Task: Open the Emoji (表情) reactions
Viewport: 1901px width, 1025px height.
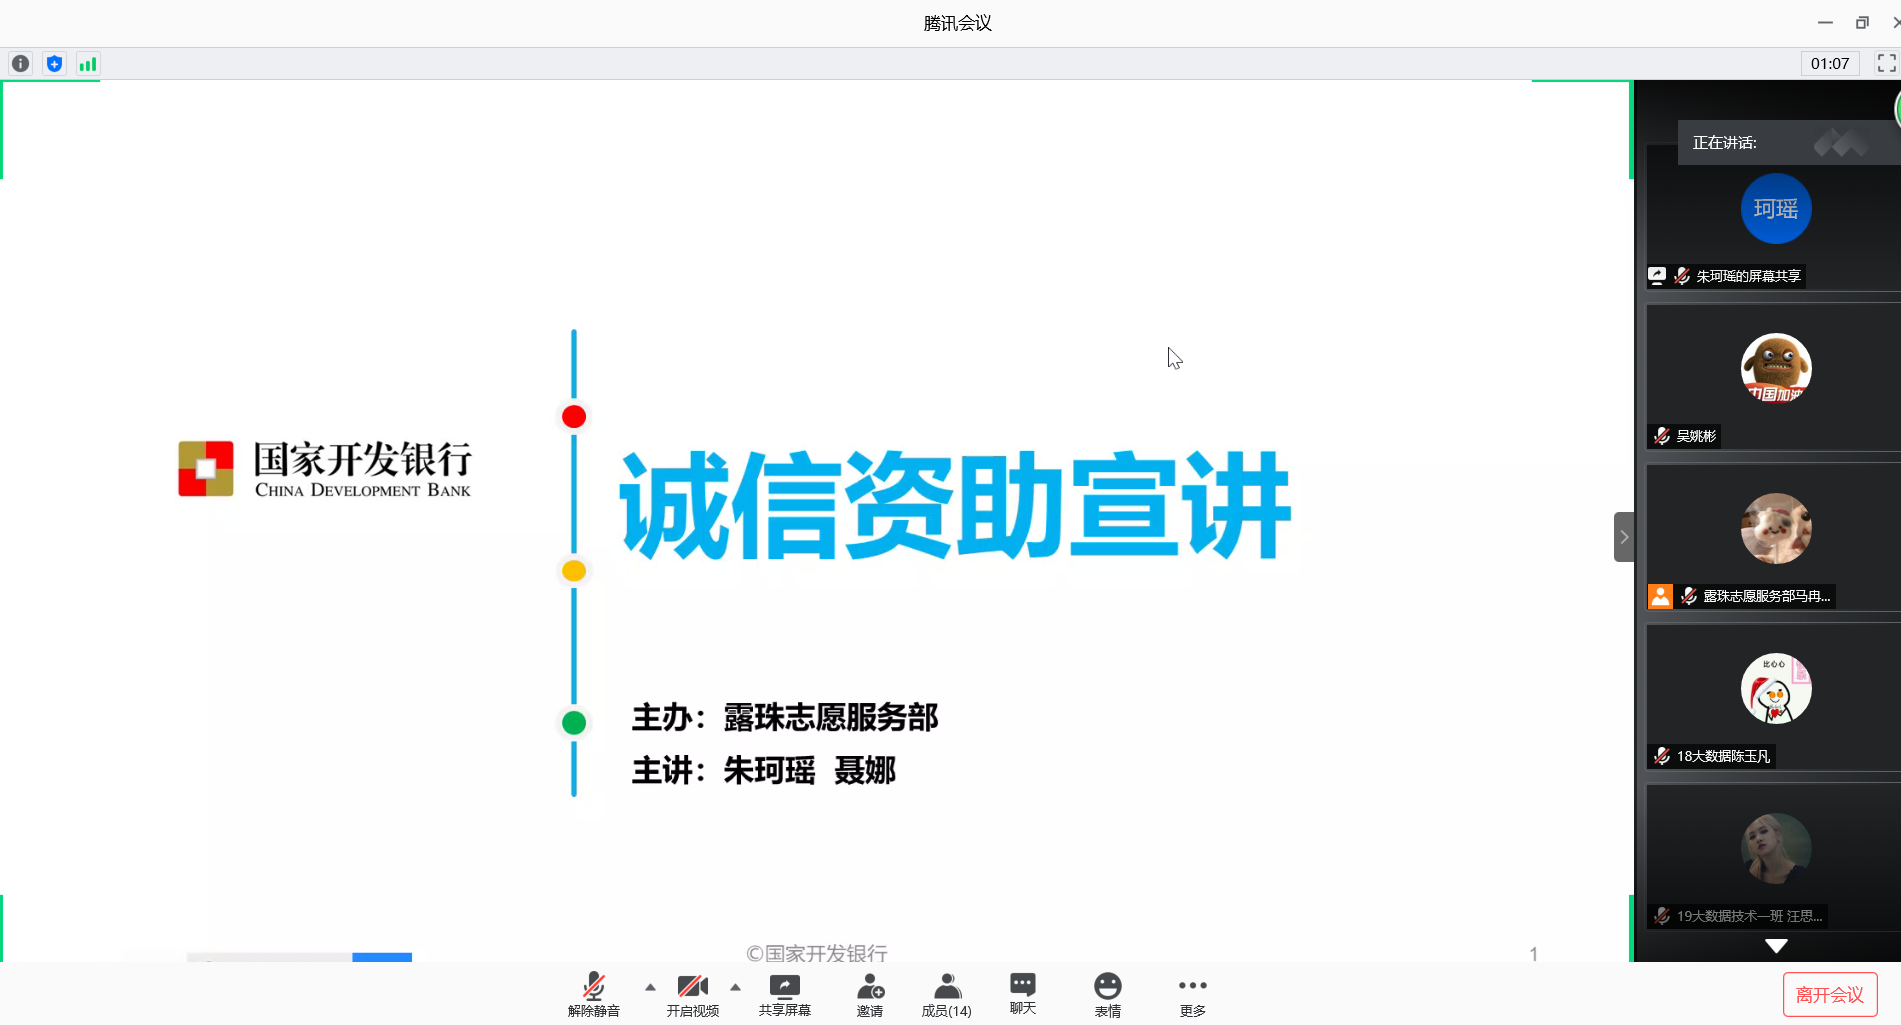Action: coord(1107,995)
